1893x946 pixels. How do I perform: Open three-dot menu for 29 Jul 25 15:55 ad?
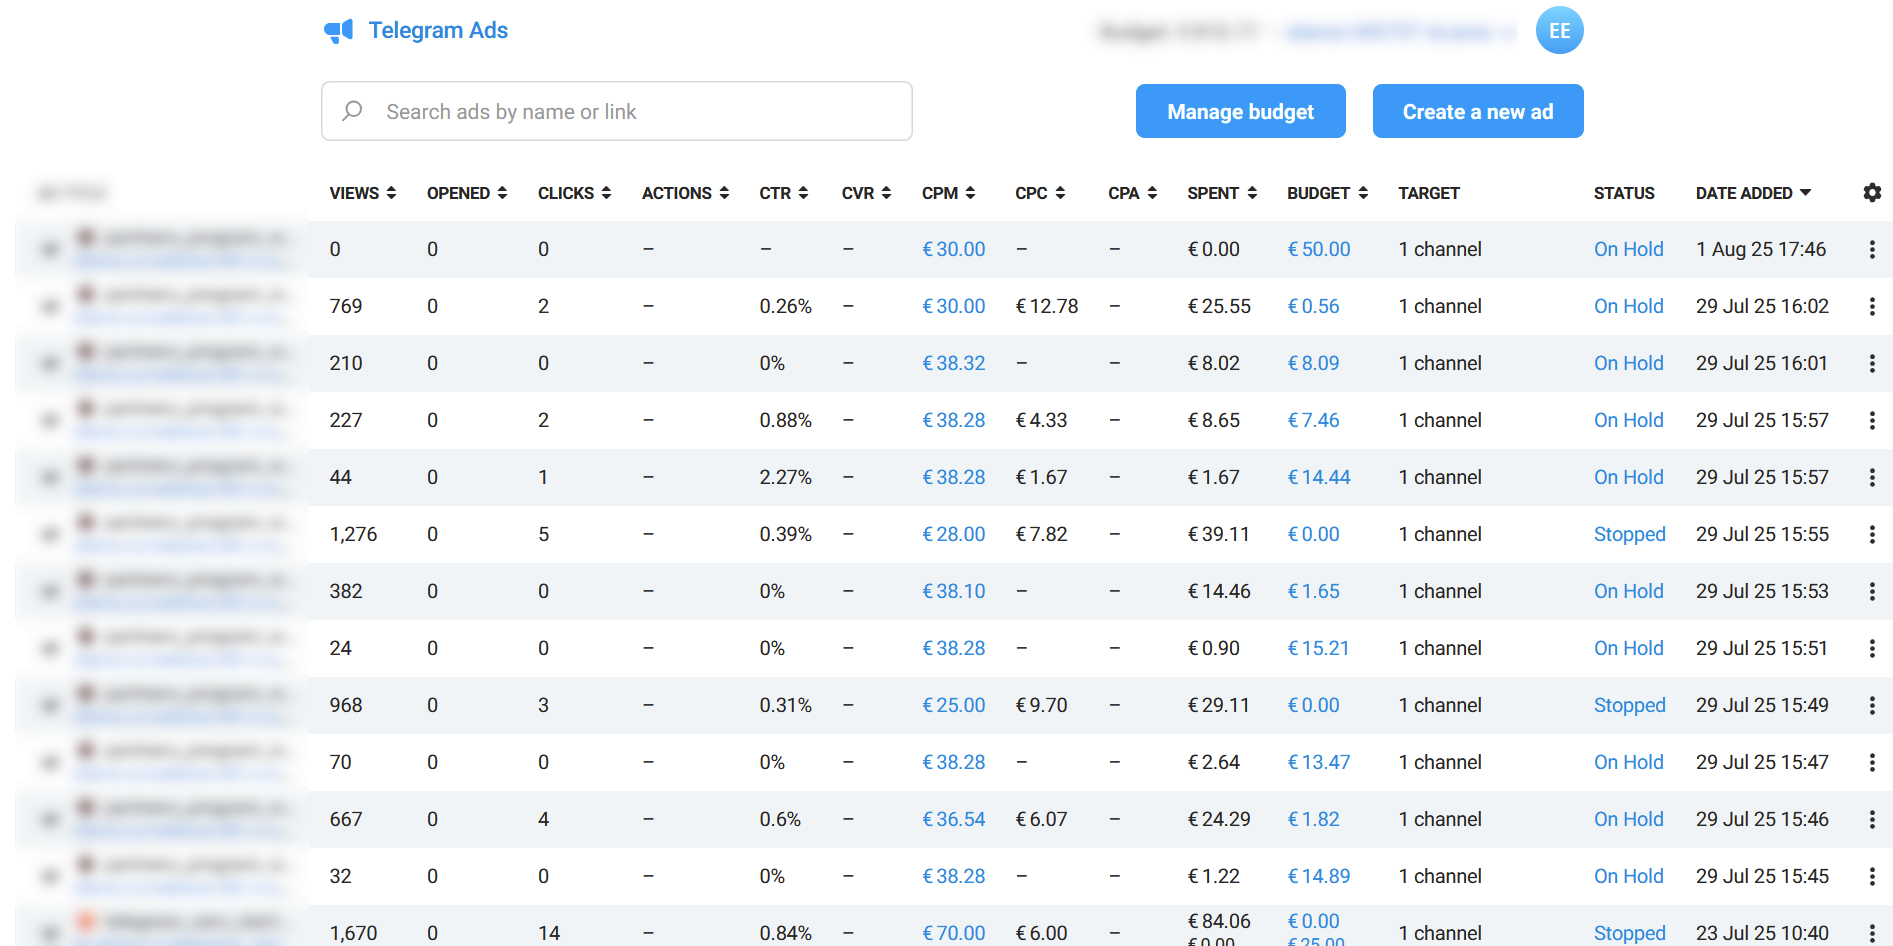pos(1872,535)
